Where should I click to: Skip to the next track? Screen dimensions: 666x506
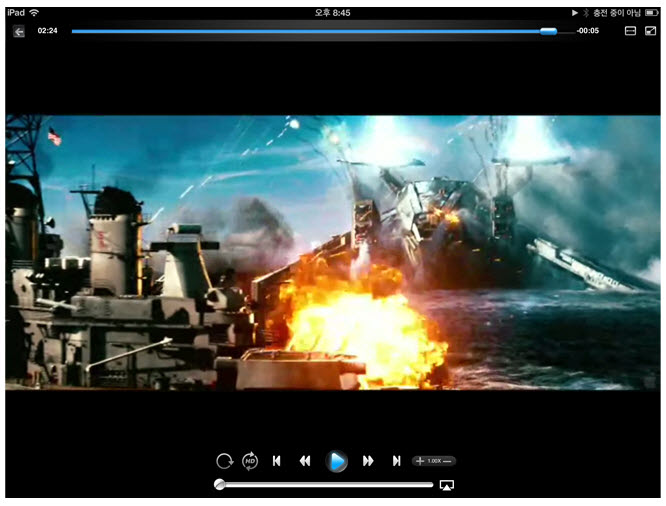(396, 461)
